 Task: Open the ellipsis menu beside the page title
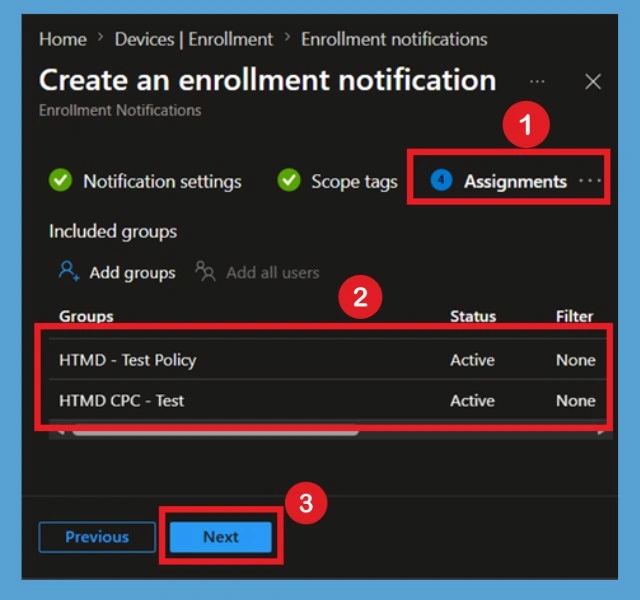pyautogui.click(x=537, y=82)
